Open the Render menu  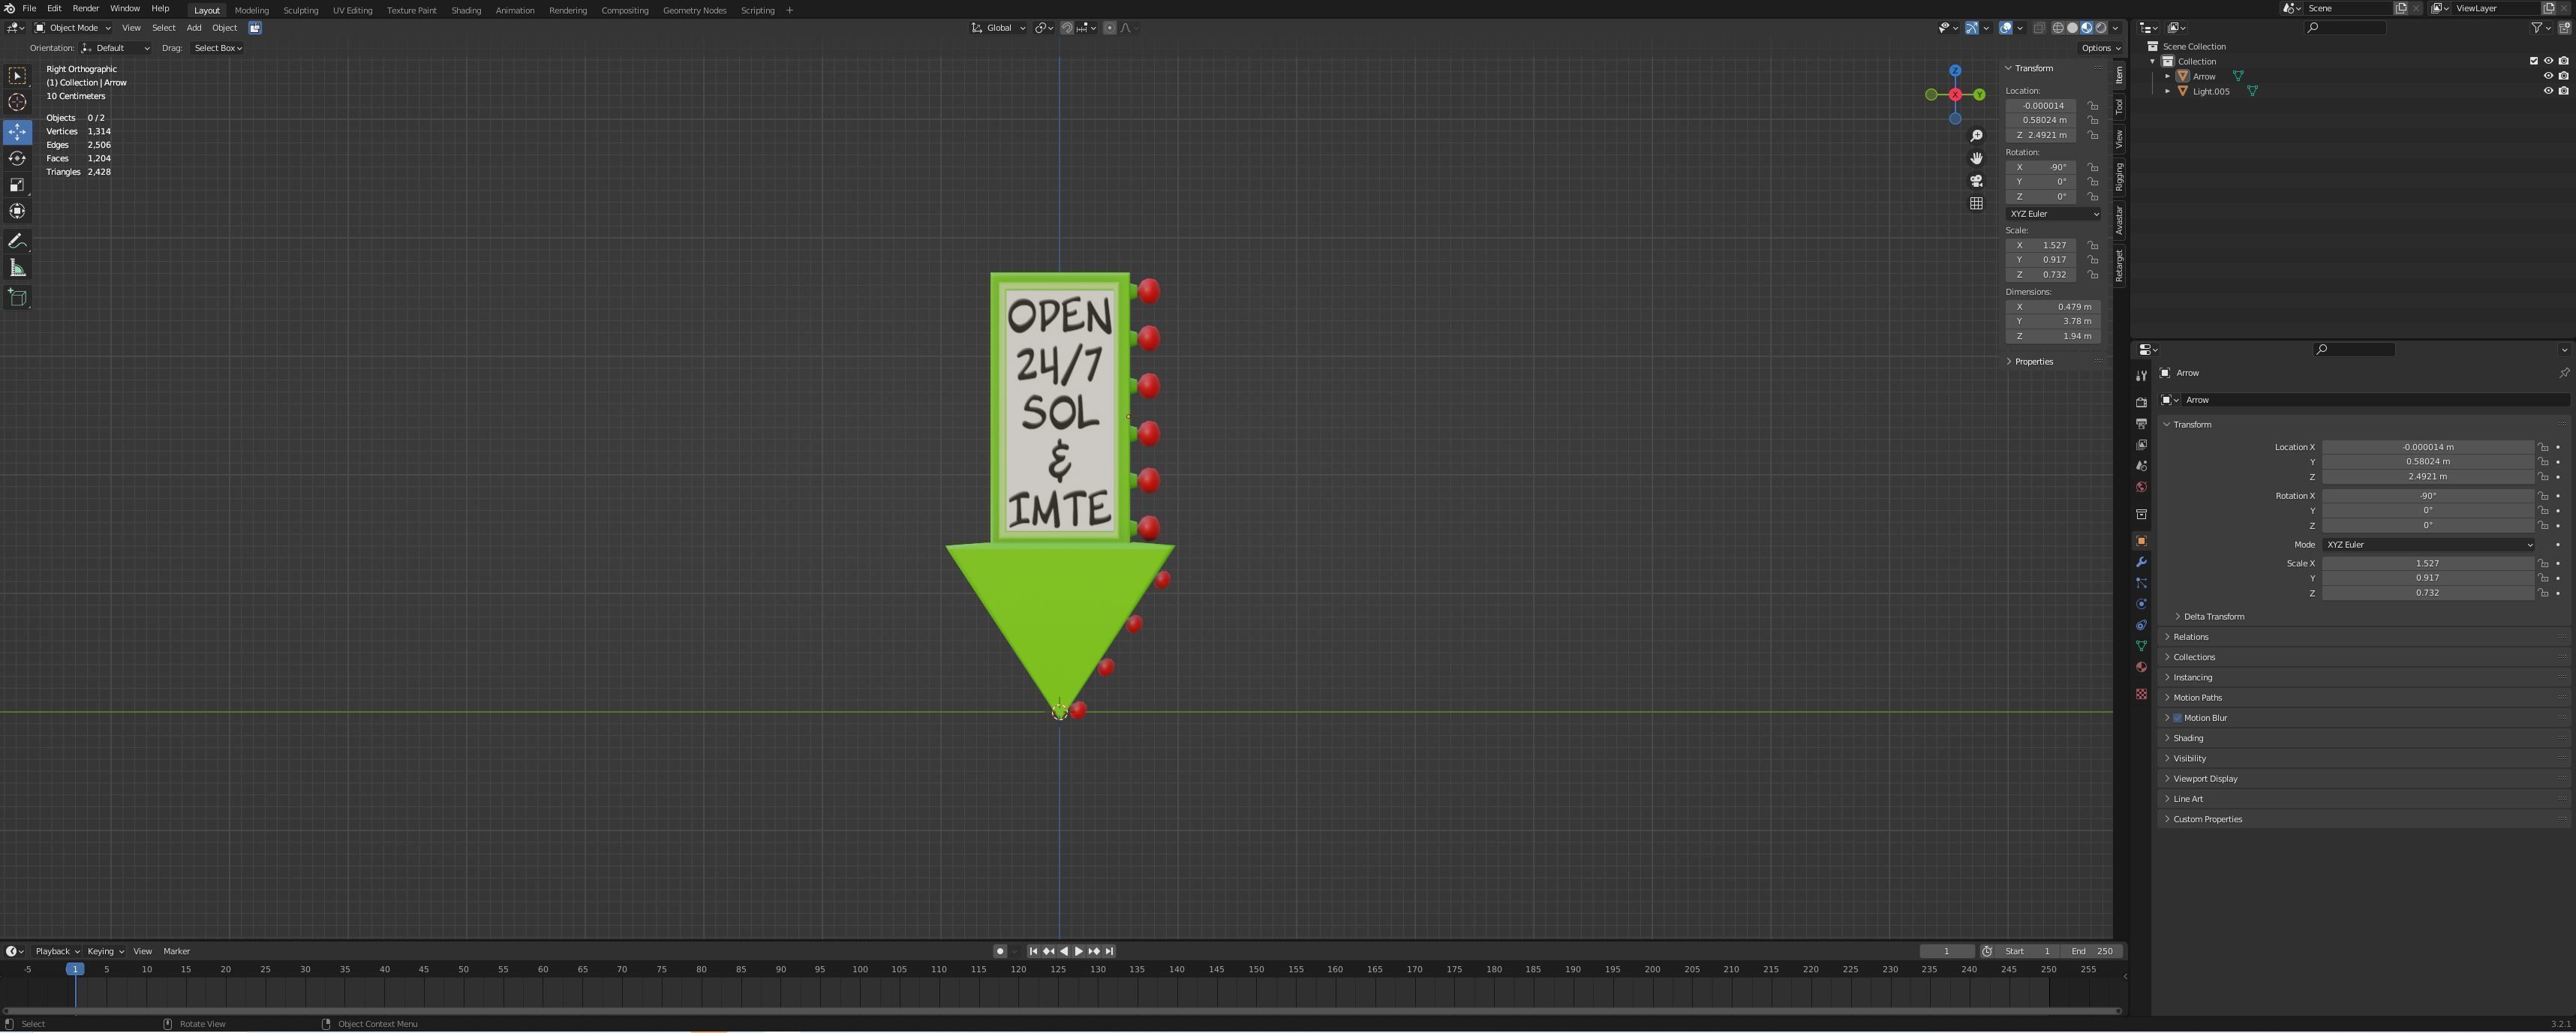[x=85, y=8]
